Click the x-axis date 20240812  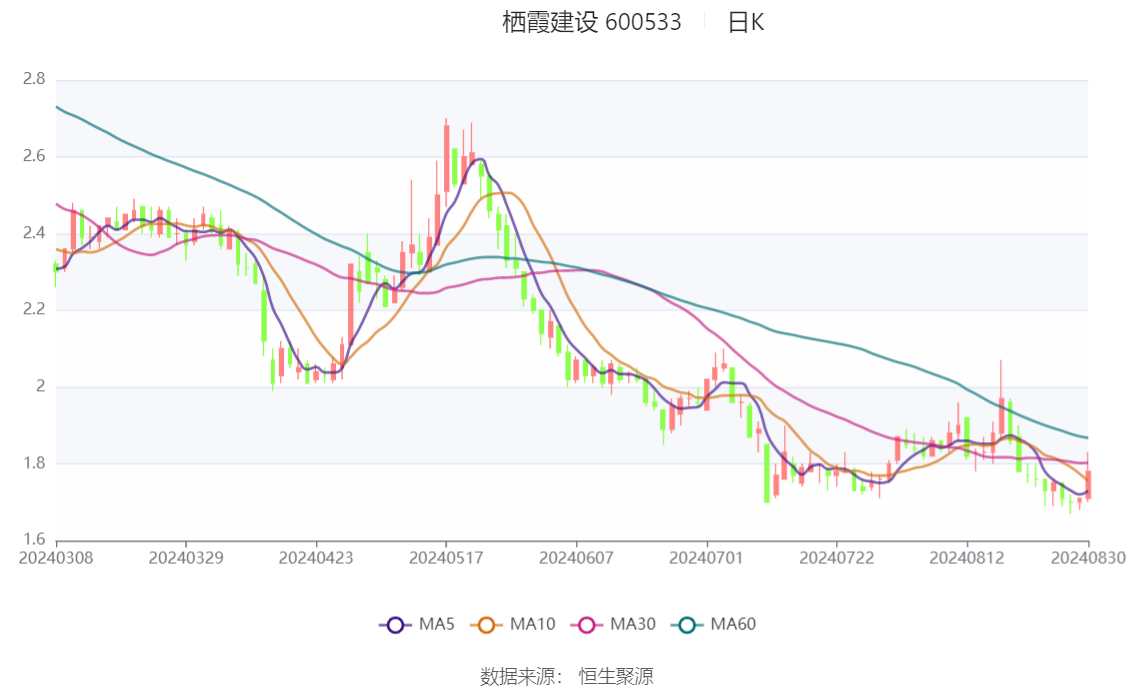[x=967, y=558]
